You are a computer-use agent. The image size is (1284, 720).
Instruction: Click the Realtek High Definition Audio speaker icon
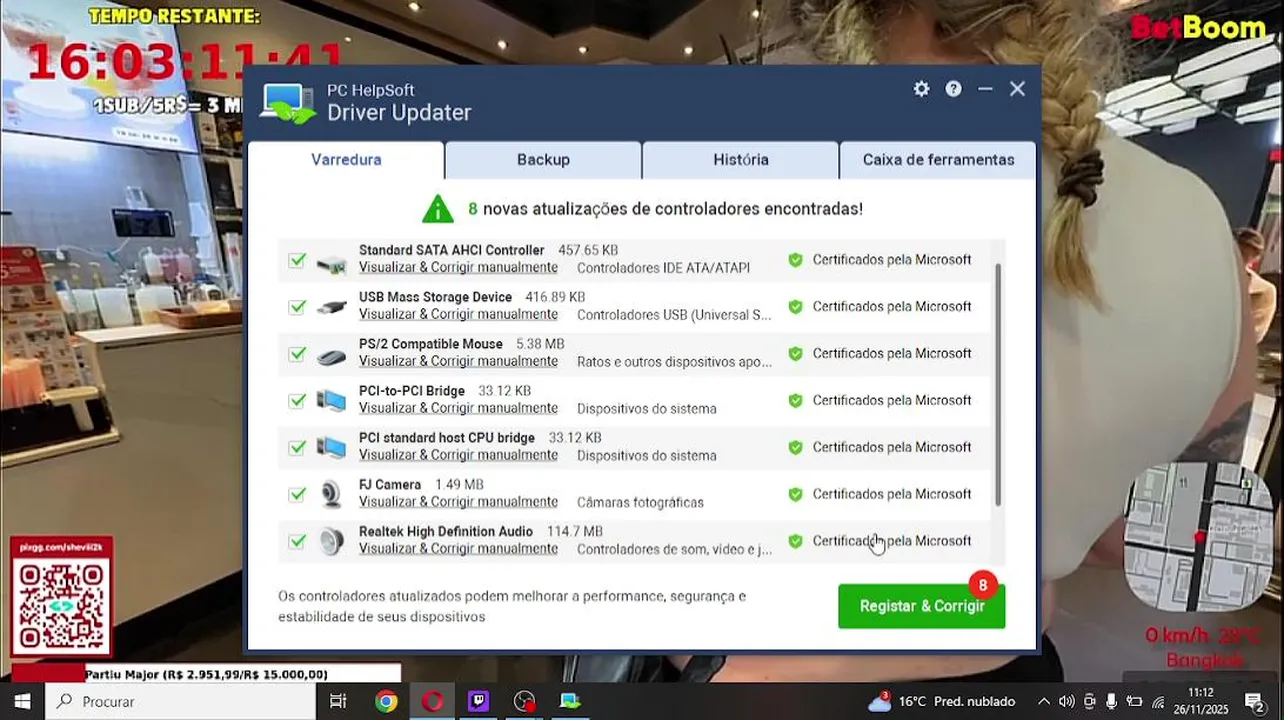(331, 541)
